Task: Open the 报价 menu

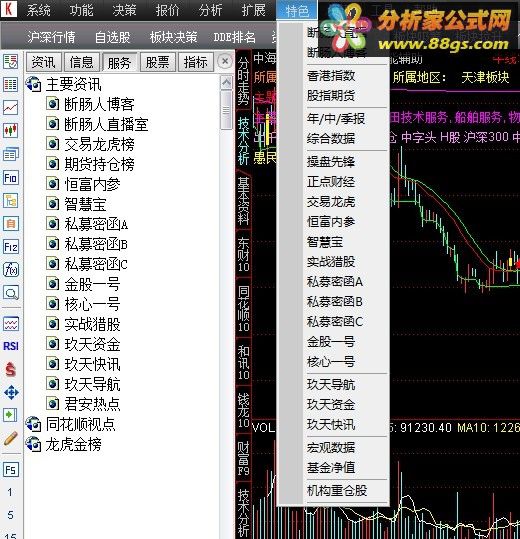Action: pyautogui.click(x=167, y=10)
